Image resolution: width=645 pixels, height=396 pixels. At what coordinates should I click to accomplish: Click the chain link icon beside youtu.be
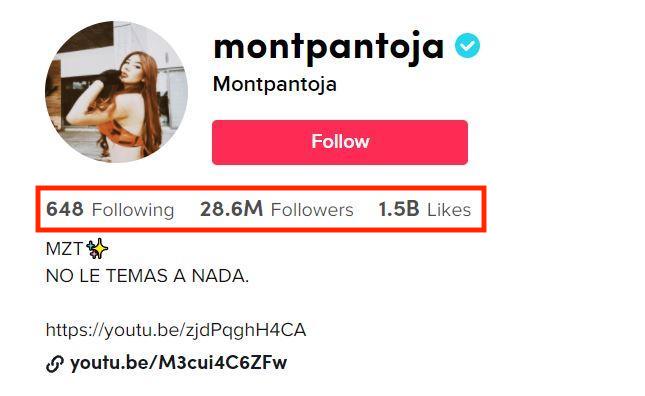pos(55,364)
